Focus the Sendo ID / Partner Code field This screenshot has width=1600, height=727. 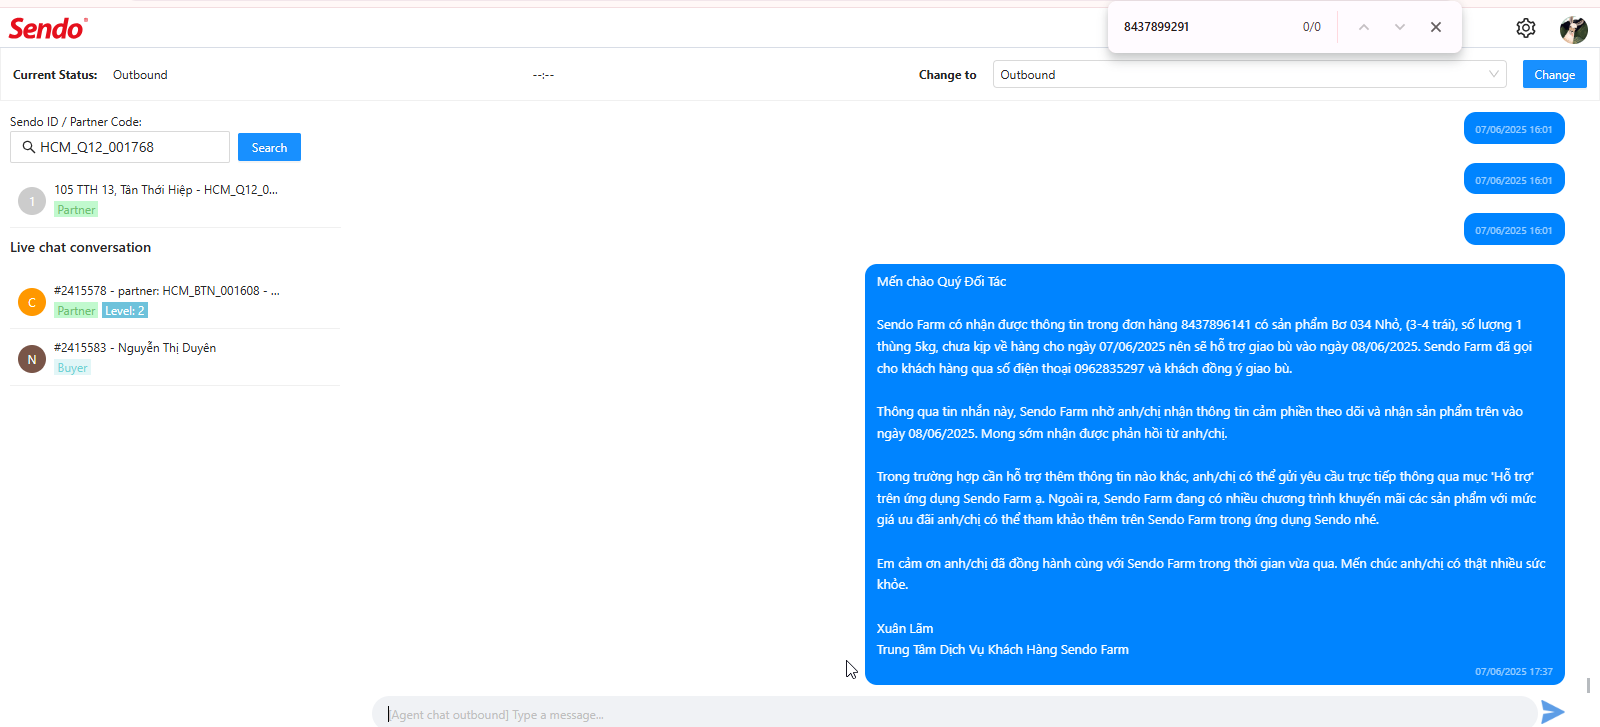pyautogui.click(x=120, y=147)
